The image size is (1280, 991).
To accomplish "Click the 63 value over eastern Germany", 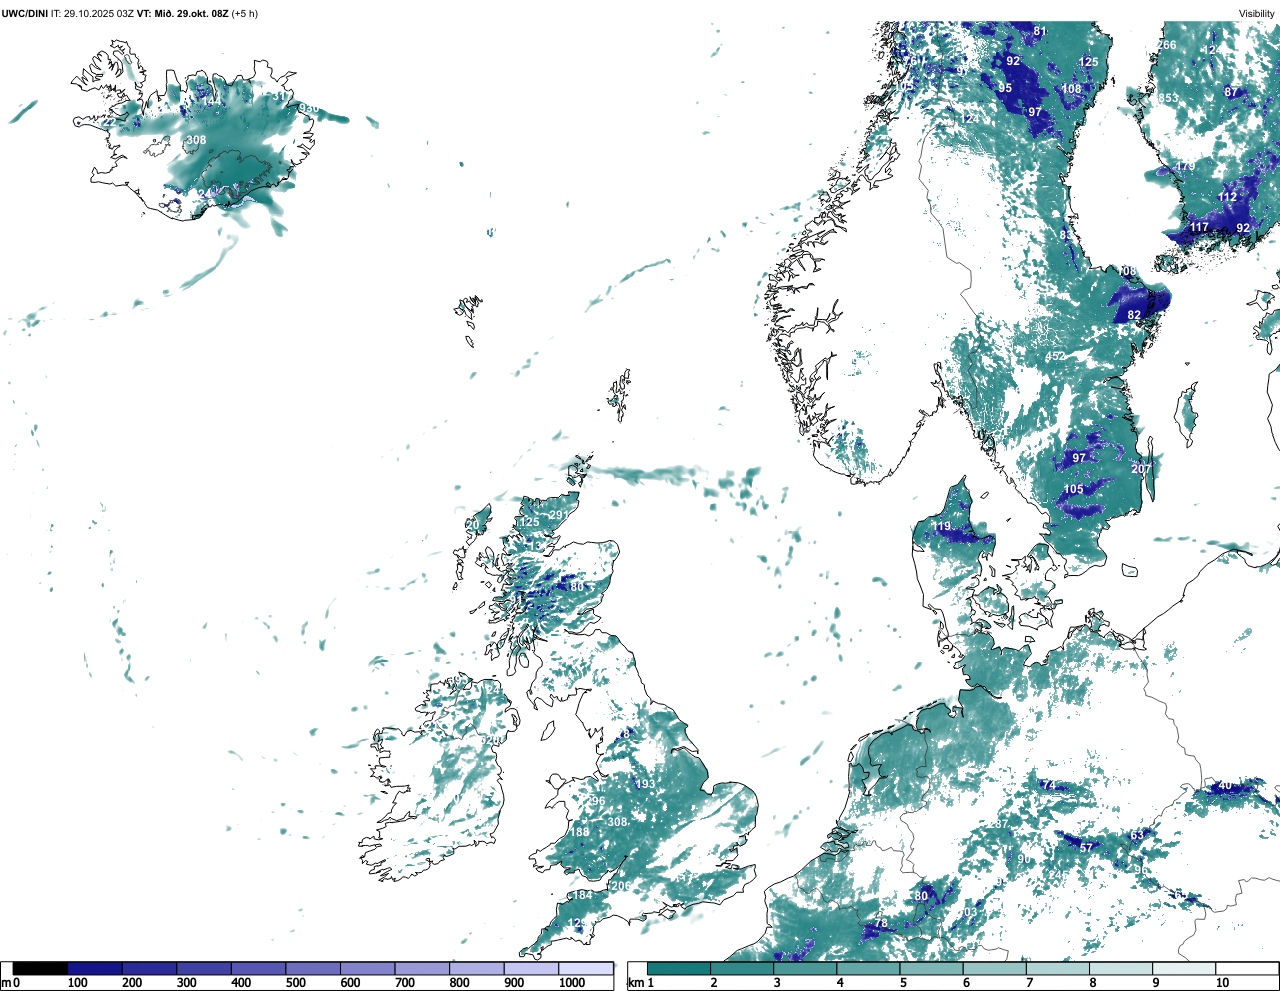I will point(1137,835).
